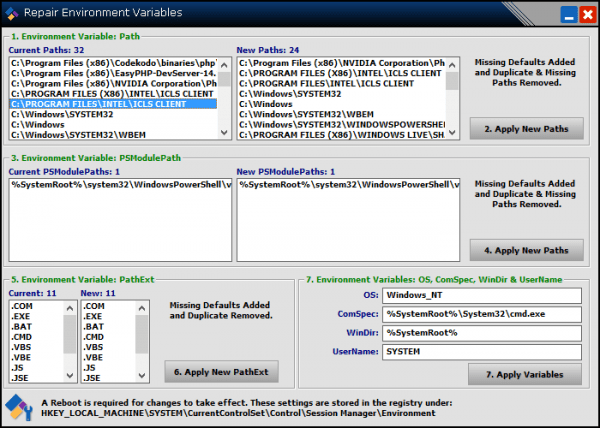
Task: Click 7. Apply Variables button
Action: coord(525,374)
